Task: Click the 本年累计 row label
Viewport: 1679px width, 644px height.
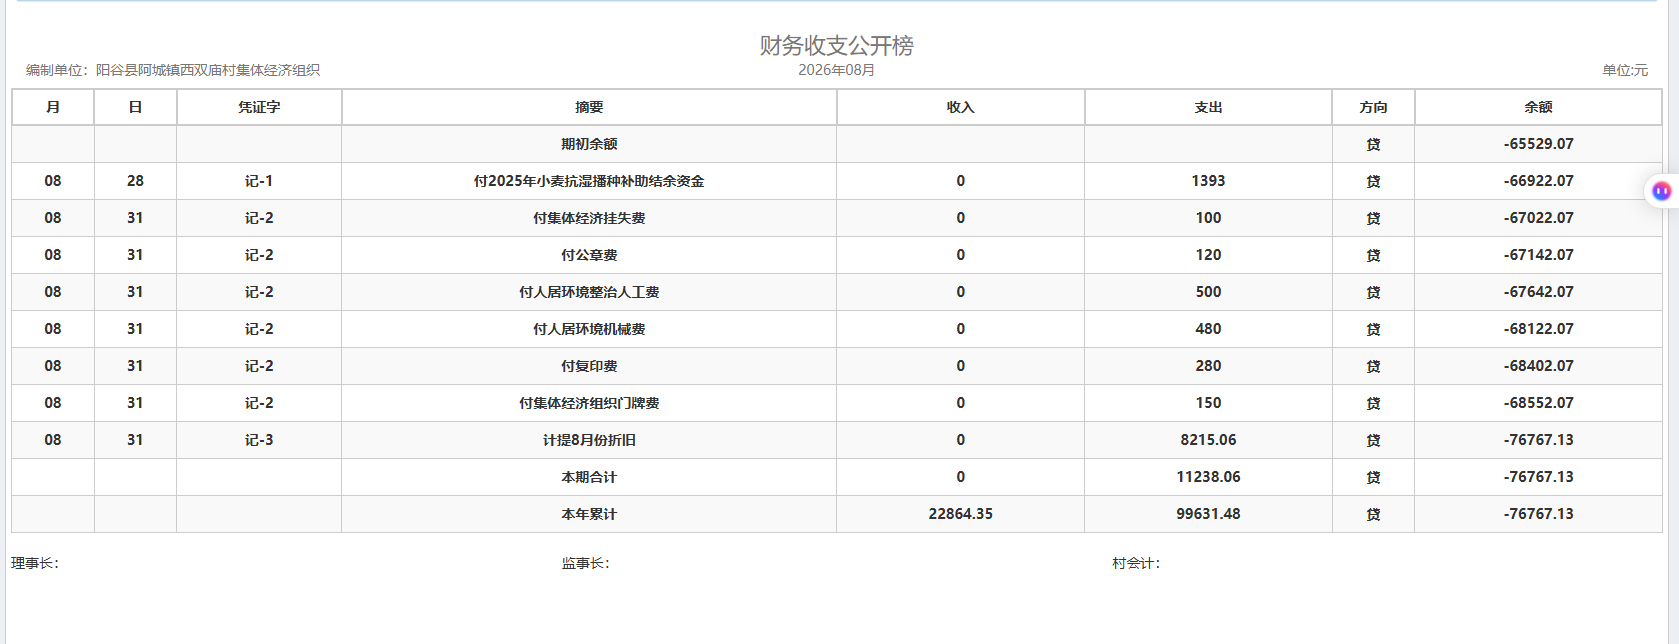Action: 589,514
